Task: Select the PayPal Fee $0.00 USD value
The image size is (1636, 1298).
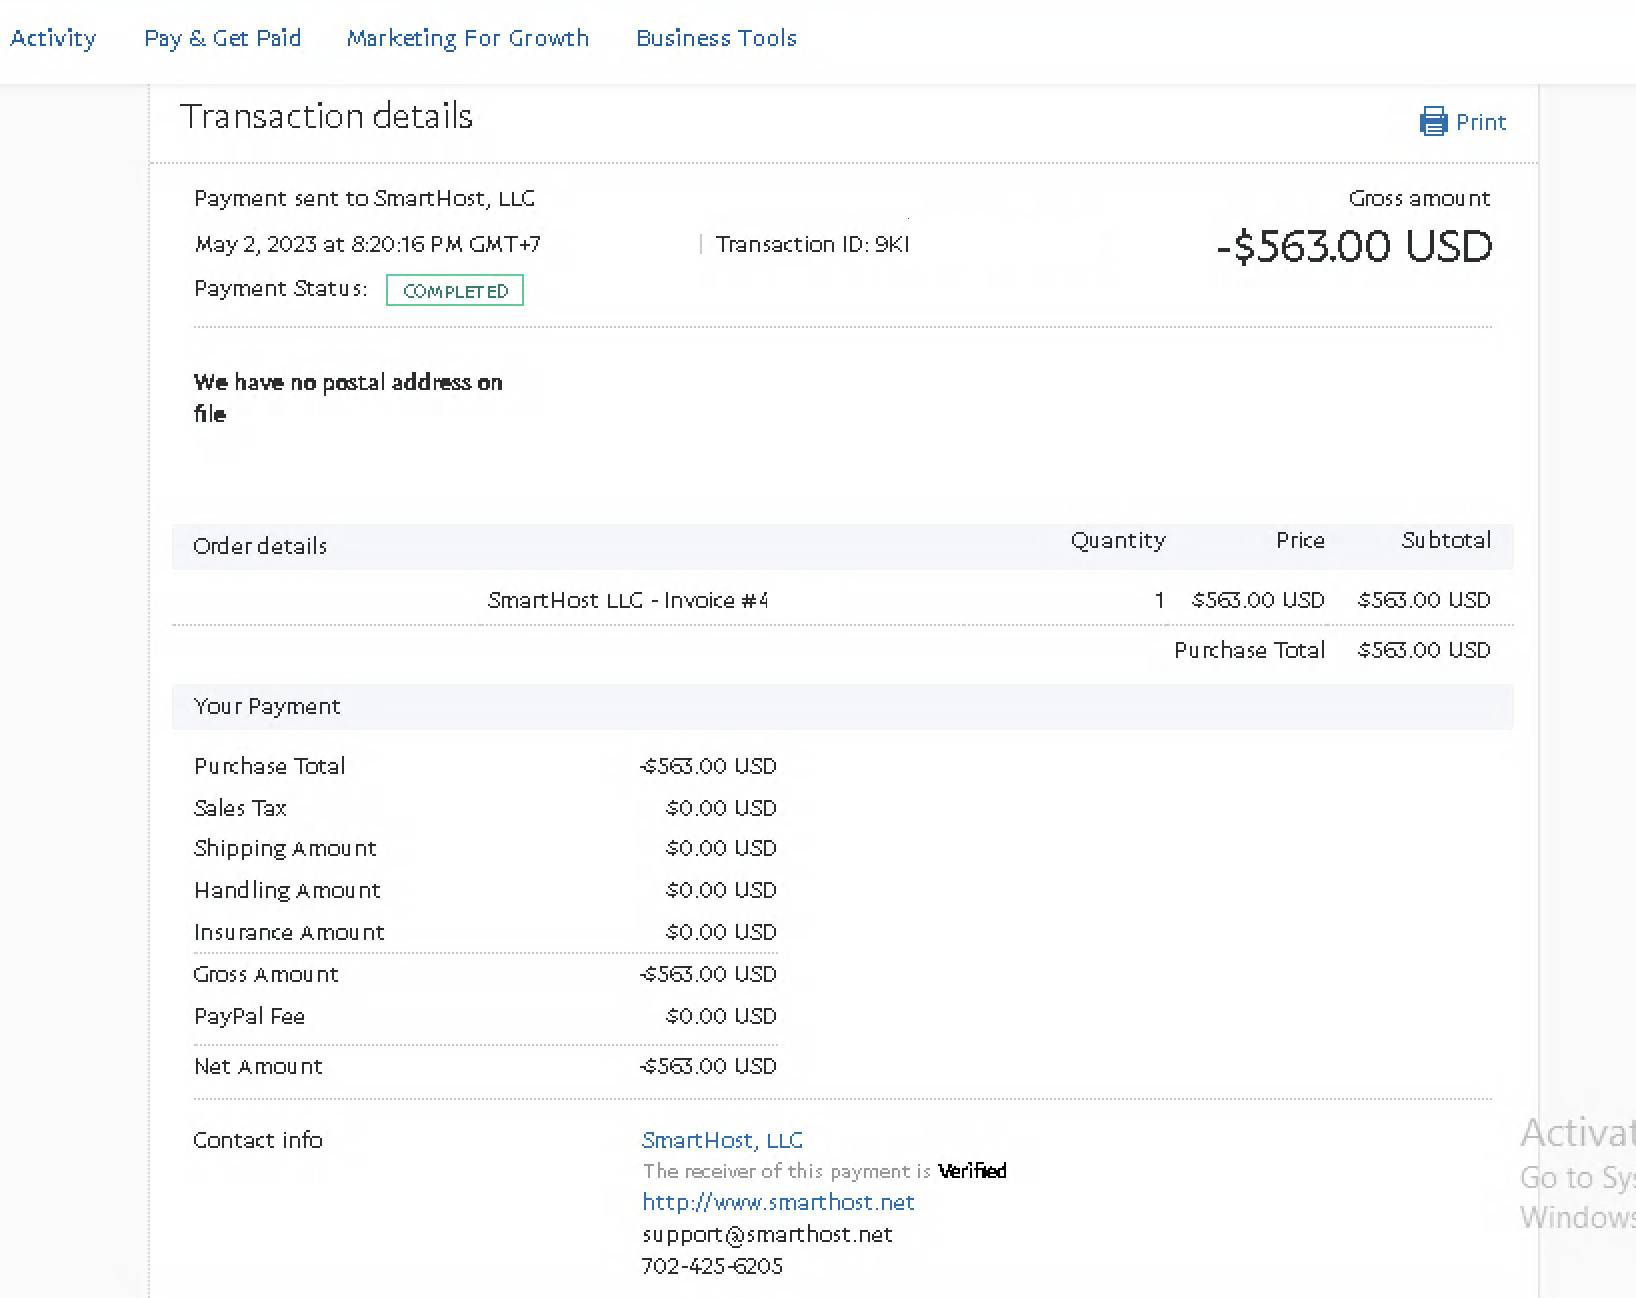Action: [721, 1016]
